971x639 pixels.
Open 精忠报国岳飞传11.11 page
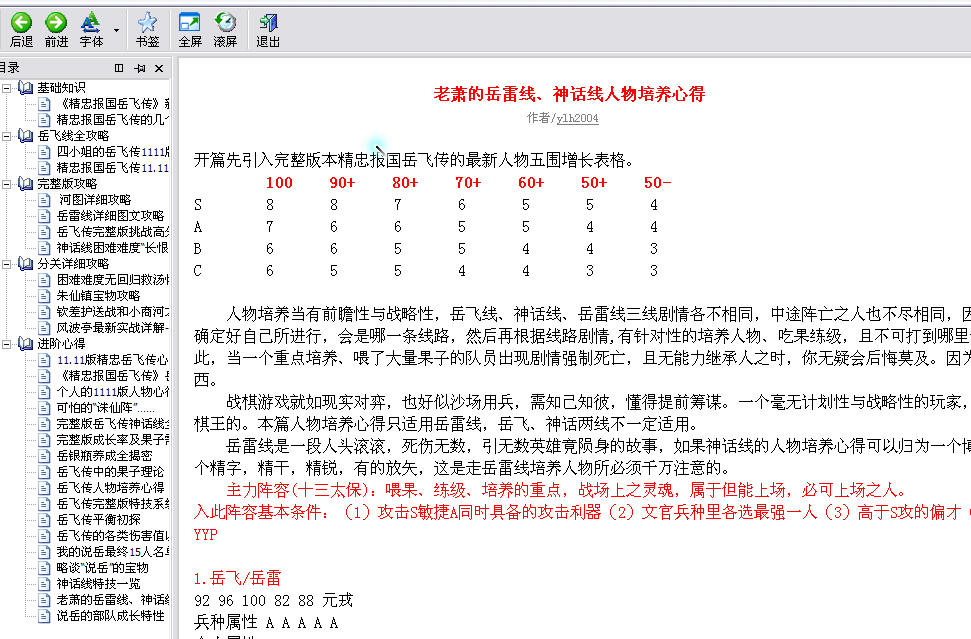[113, 168]
